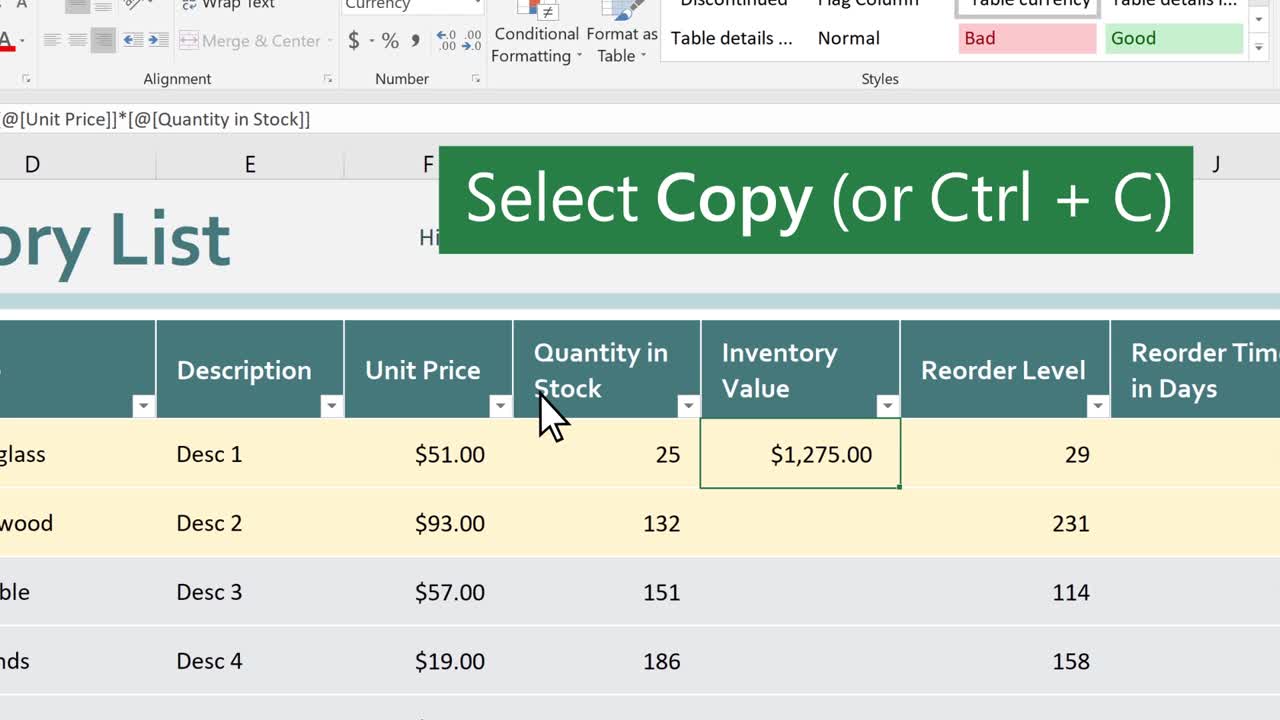Click the red Font Color A icon
The width and height of the screenshot is (1280, 720).
click(6, 41)
